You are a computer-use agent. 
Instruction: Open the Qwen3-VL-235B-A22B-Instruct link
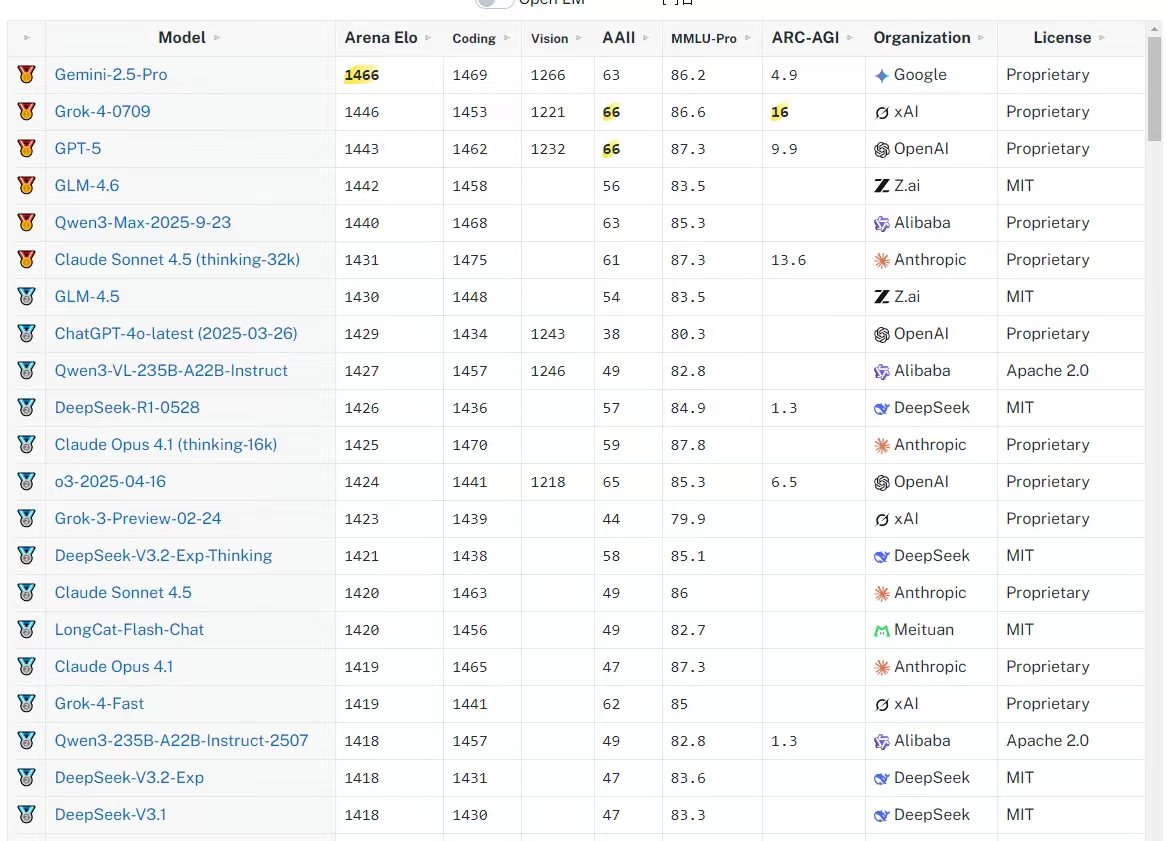(171, 371)
